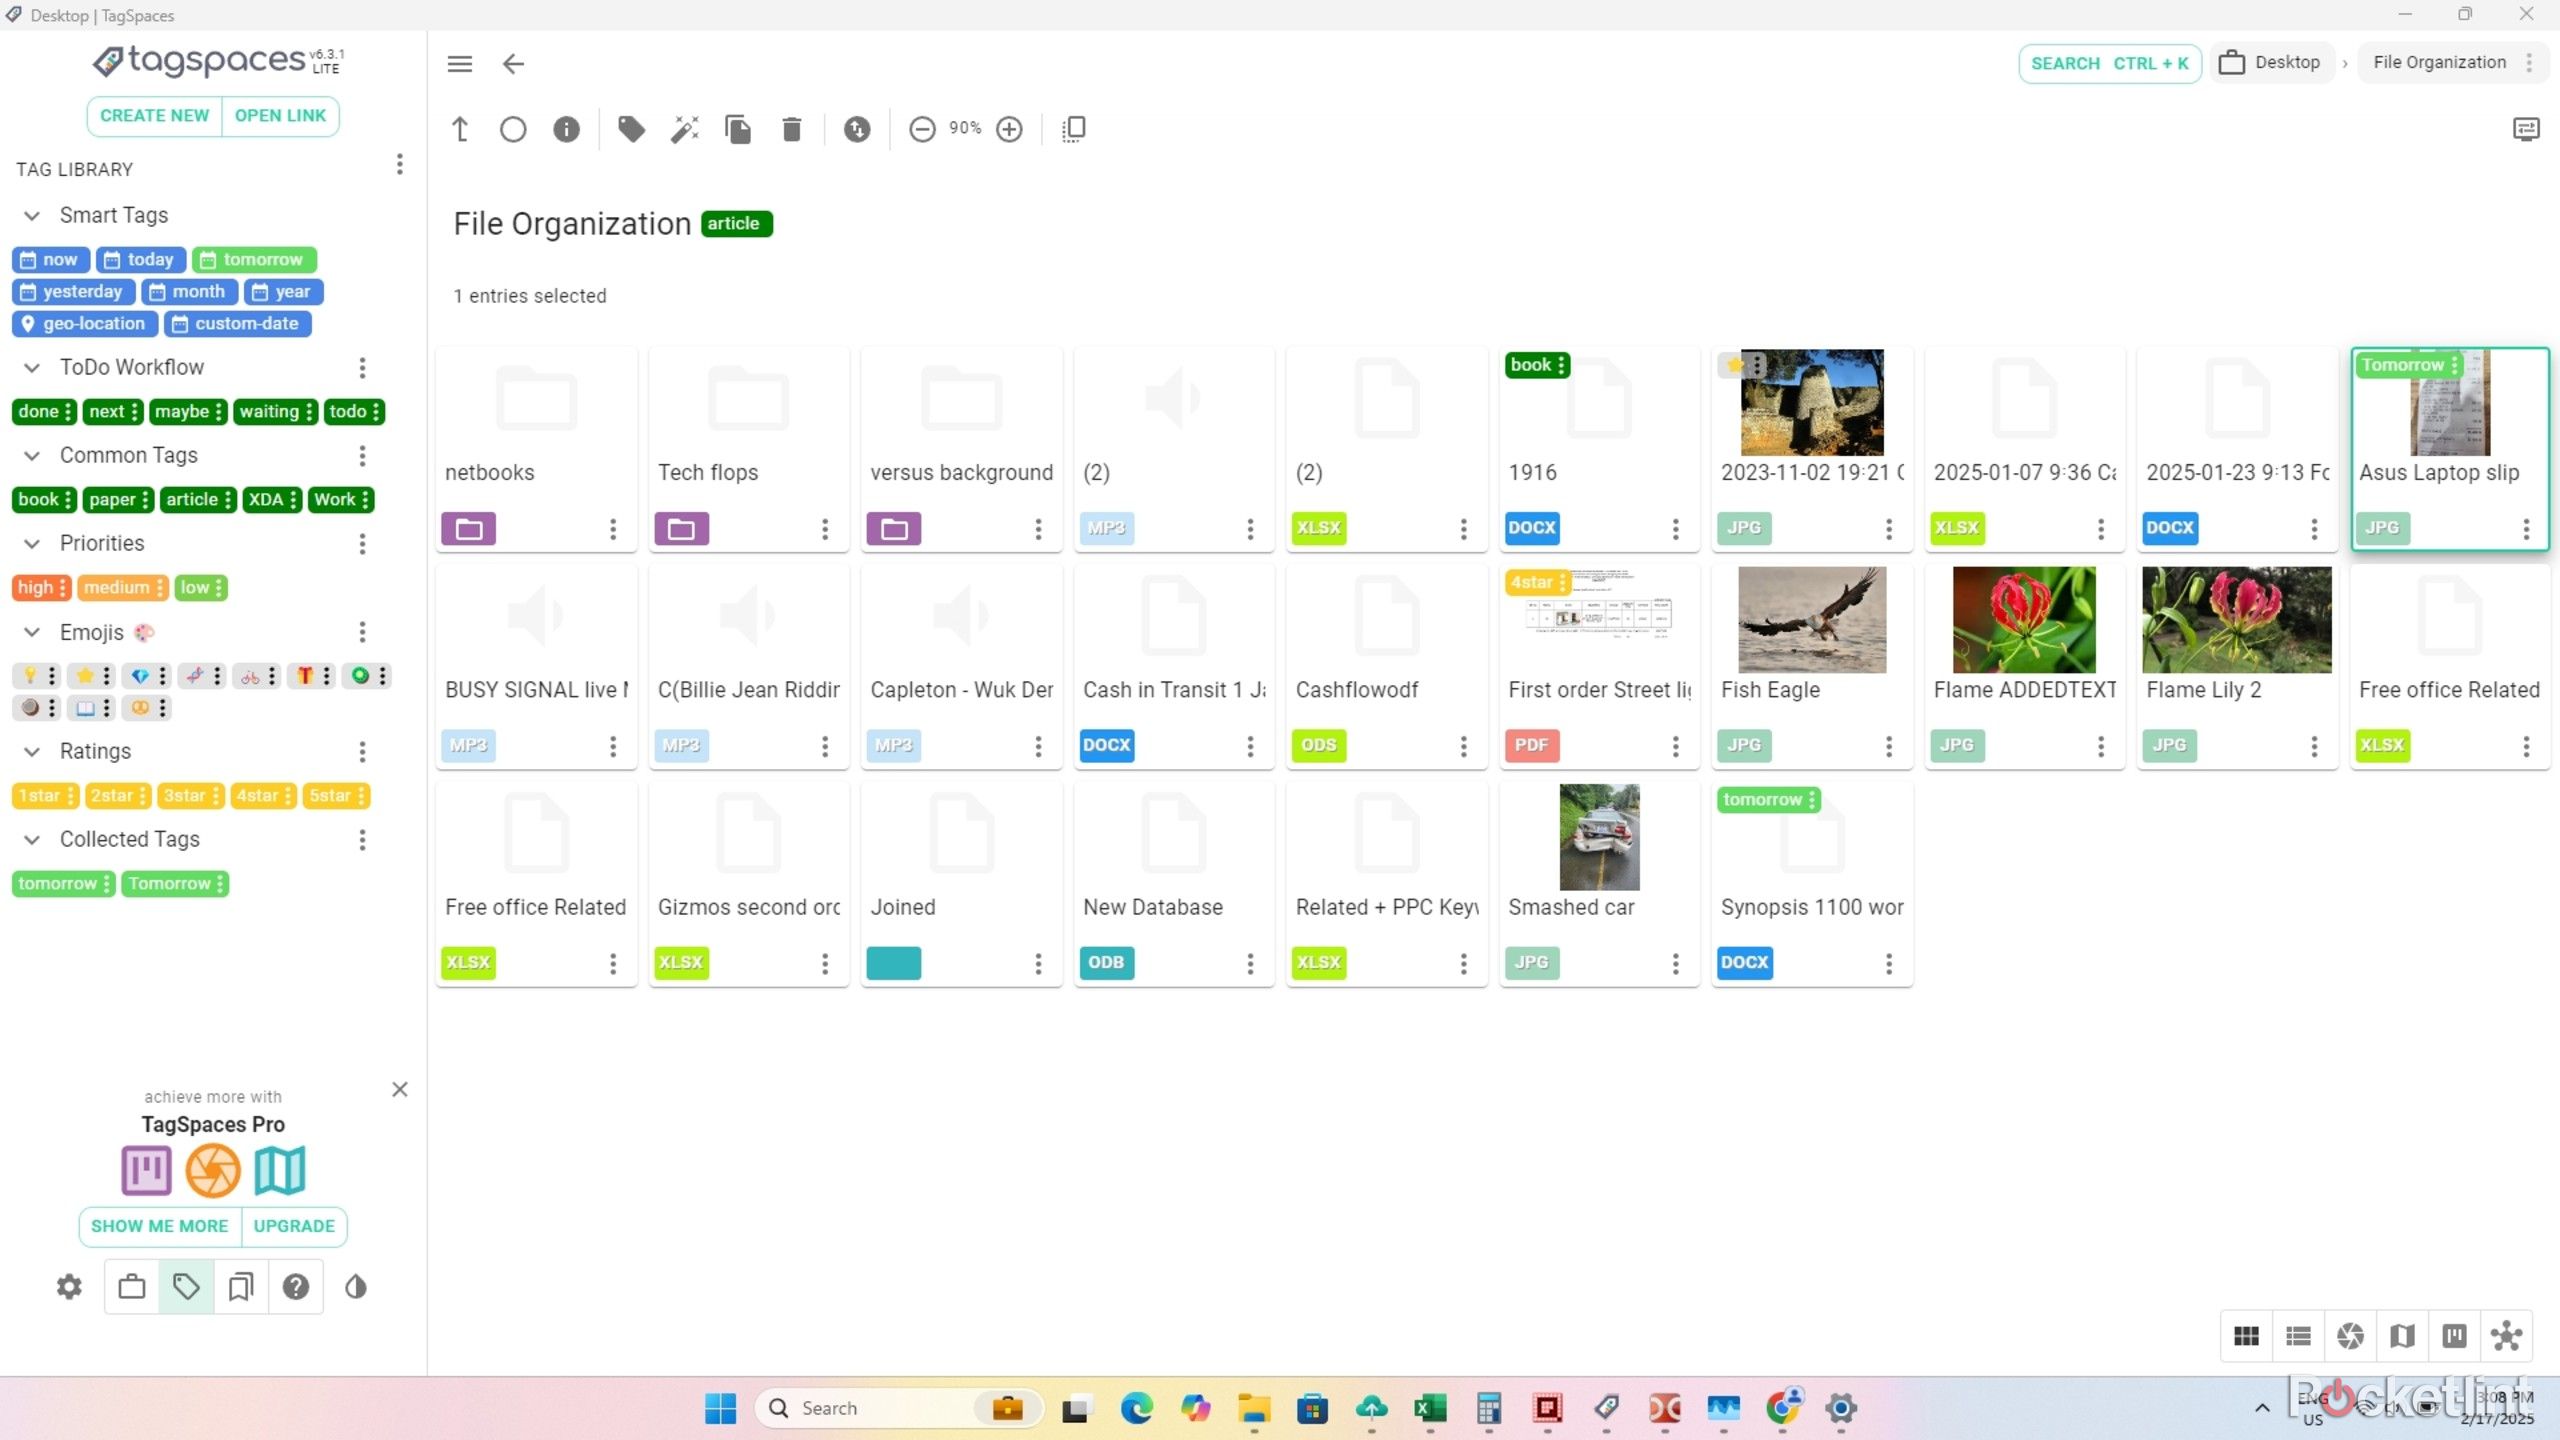The width and height of the screenshot is (2560, 1440).
Task: Zoom out using minus zoom control
Action: 921,127
